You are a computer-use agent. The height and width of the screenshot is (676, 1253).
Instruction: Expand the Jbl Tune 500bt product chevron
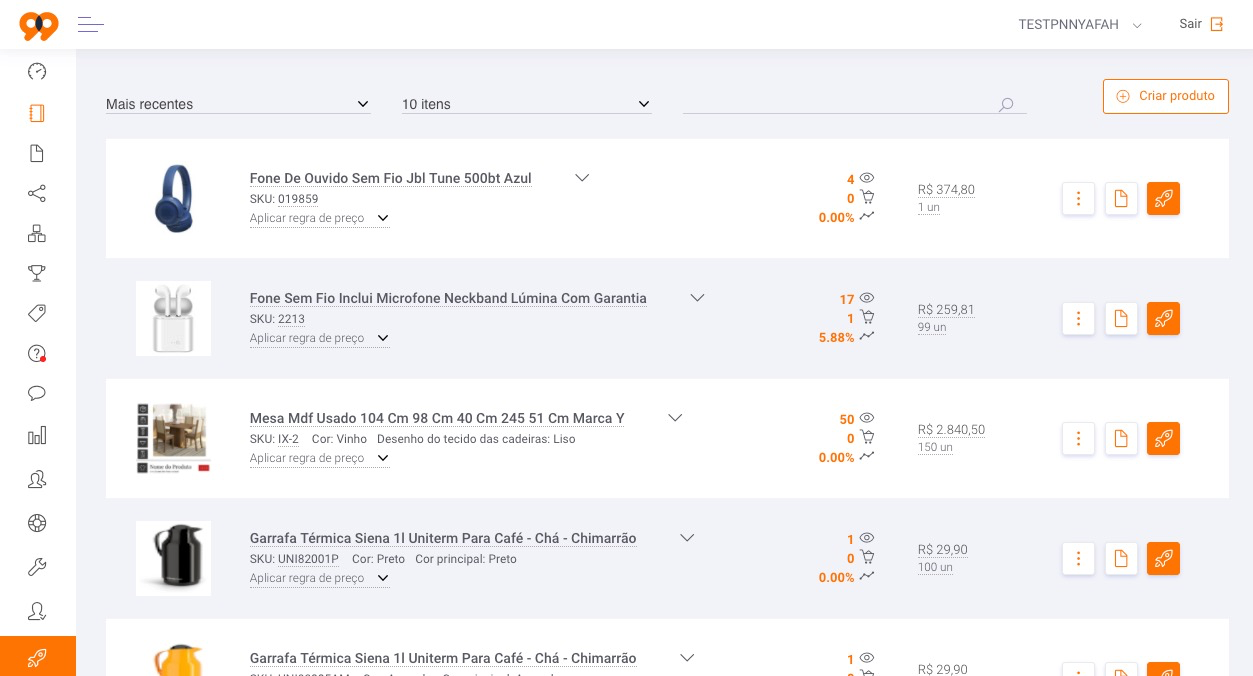(x=582, y=177)
